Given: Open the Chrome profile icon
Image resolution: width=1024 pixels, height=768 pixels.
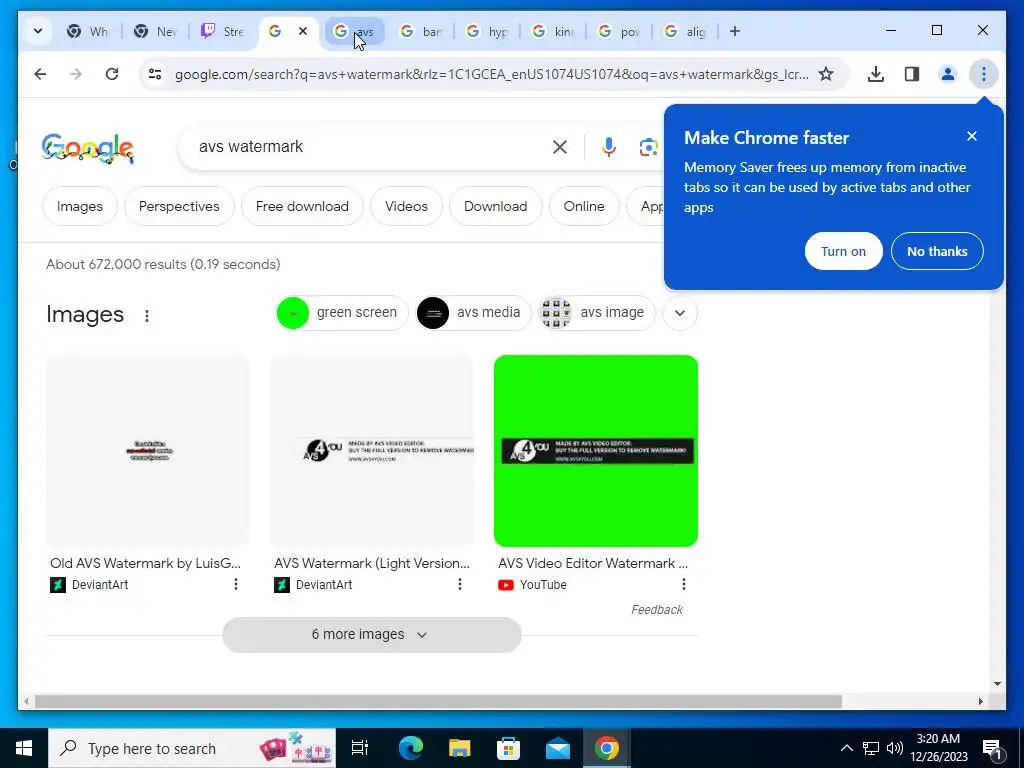Looking at the screenshot, I should 948,74.
